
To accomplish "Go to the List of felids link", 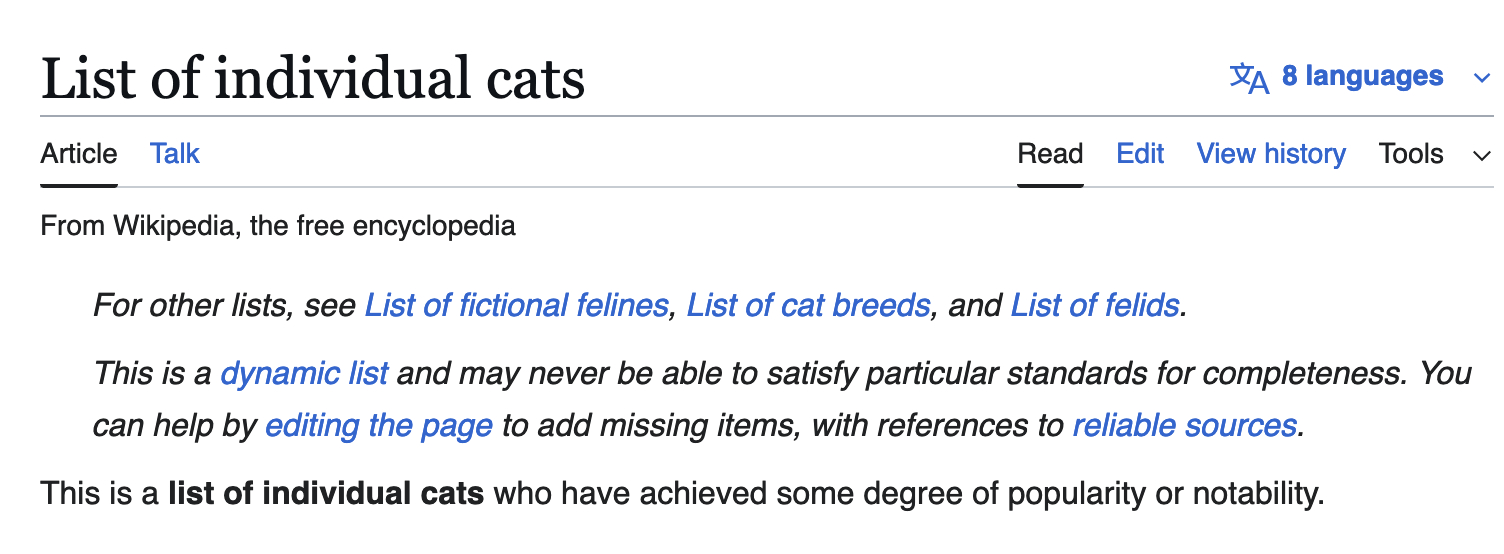I will click(x=1095, y=304).
